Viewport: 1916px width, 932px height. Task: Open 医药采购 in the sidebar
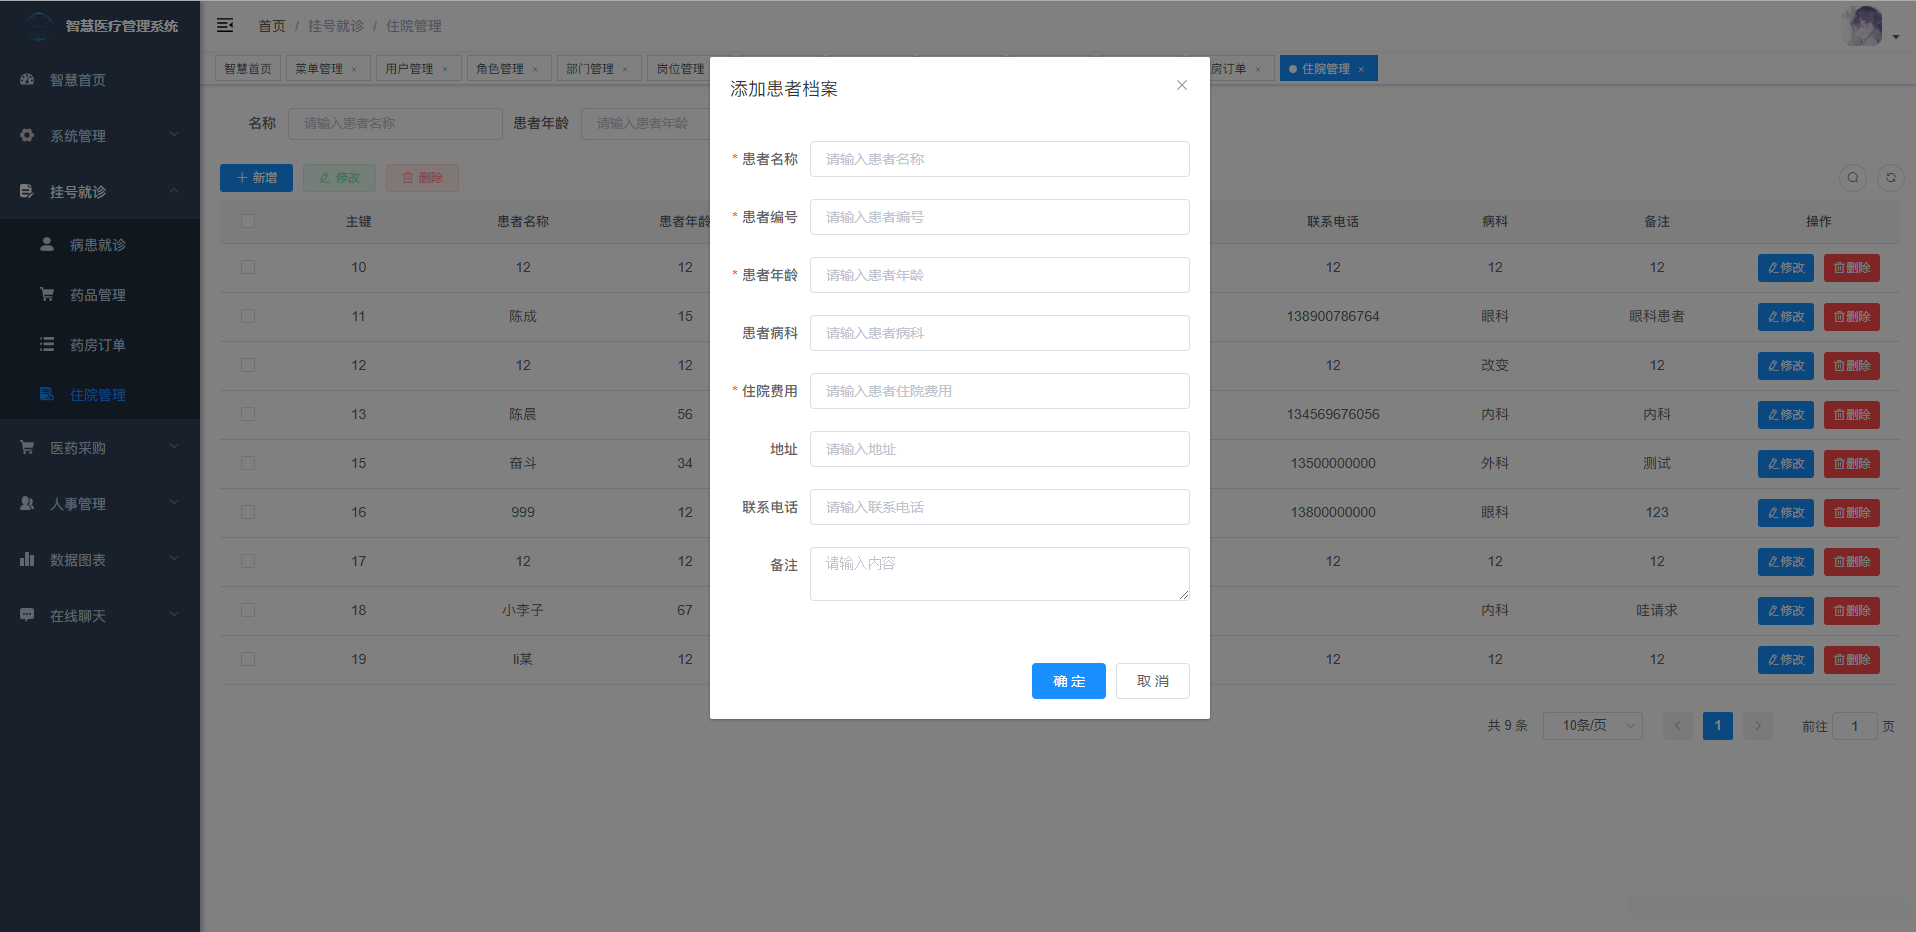80,447
